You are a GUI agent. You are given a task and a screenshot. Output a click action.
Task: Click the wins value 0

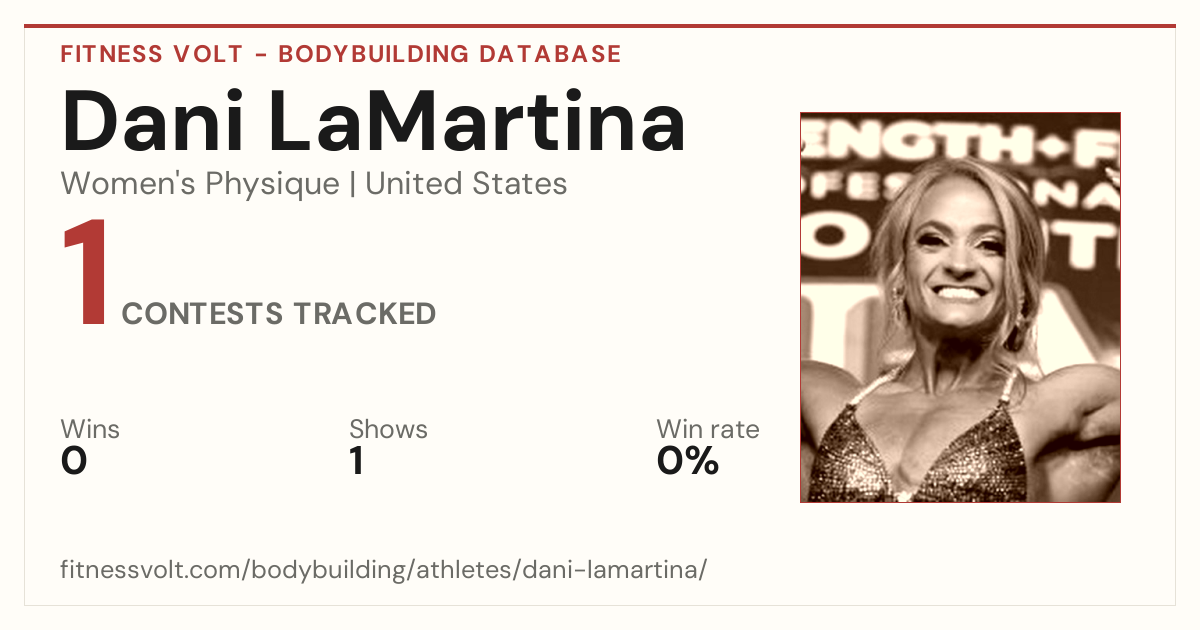tap(74, 461)
